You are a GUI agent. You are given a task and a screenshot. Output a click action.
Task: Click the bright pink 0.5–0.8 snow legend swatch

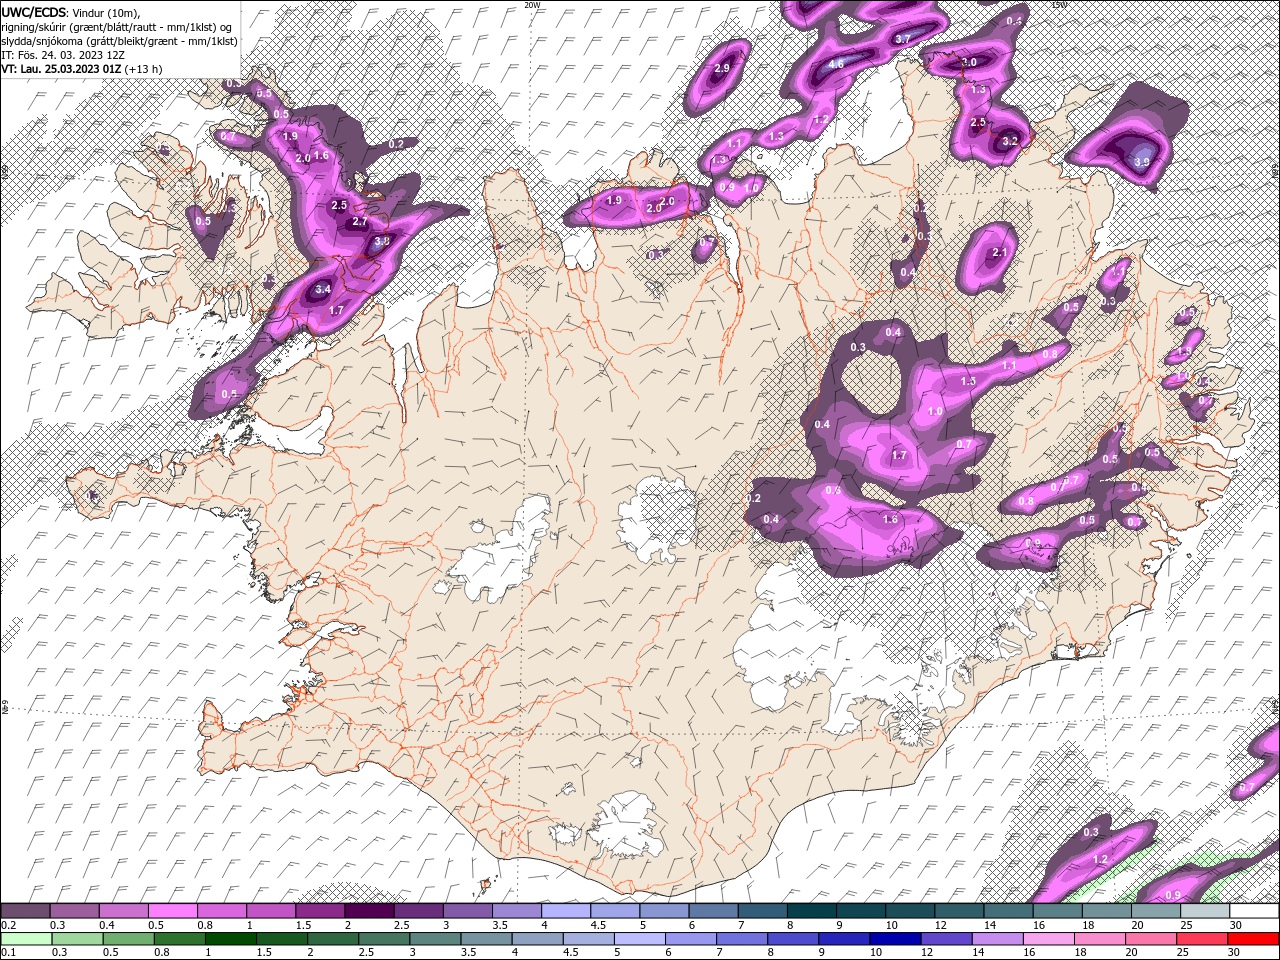pos(172,911)
